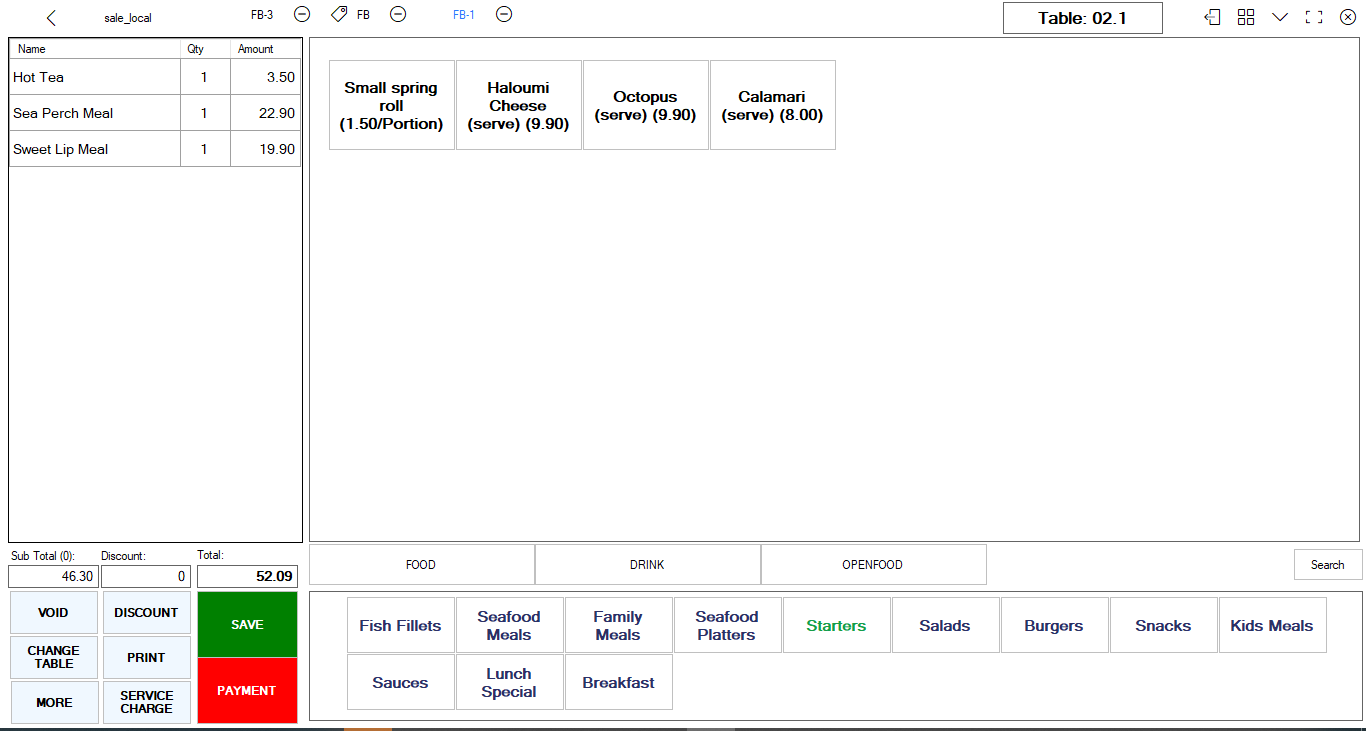Choose the Seafood Platters category
This screenshot has width=1366, height=731.
coord(727,626)
